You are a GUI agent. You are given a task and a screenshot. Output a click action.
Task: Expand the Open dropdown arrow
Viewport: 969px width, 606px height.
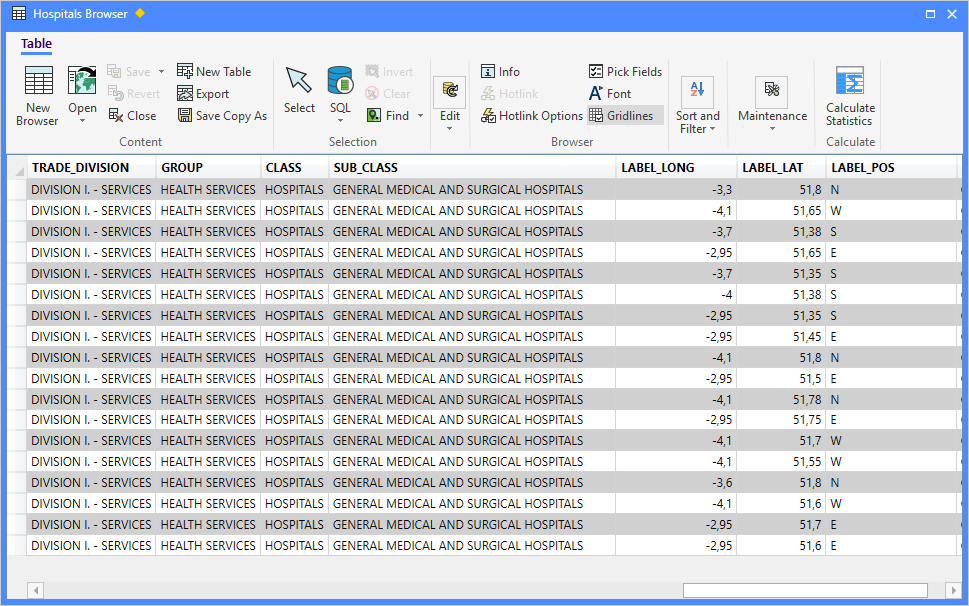click(82, 121)
